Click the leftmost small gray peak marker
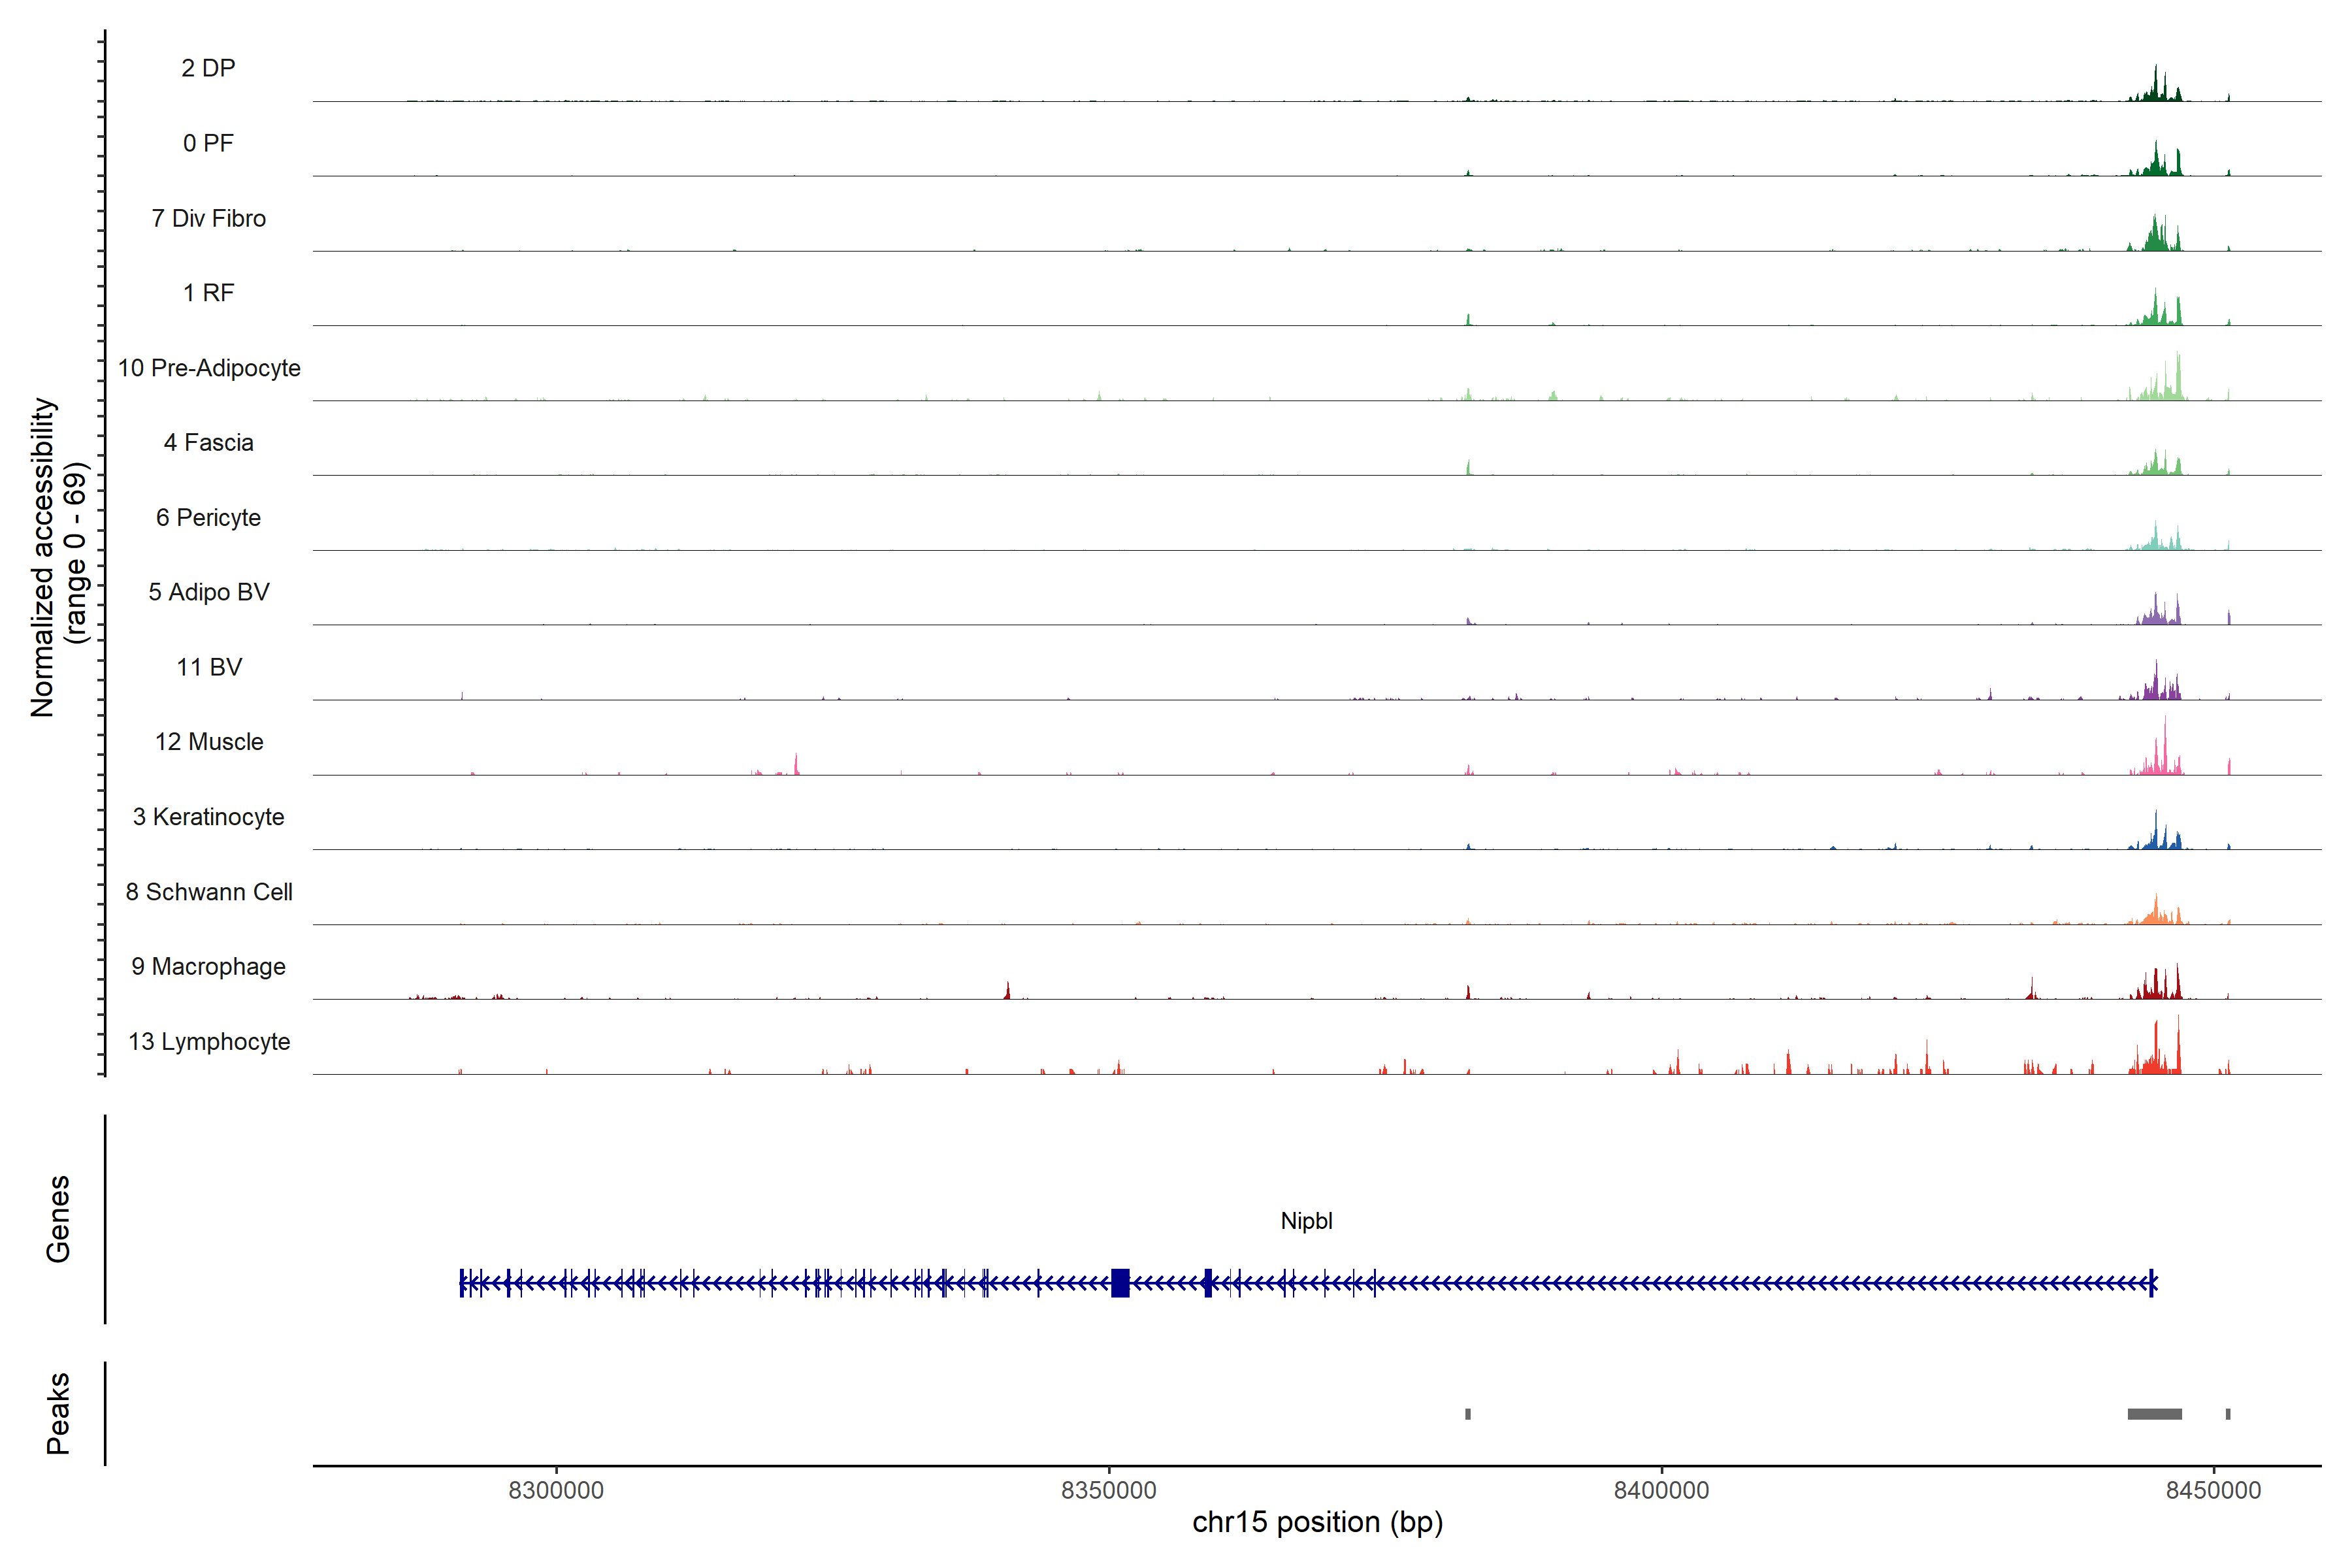The height and width of the screenshot is (1568, 2352). [x=1468, y=1414]
